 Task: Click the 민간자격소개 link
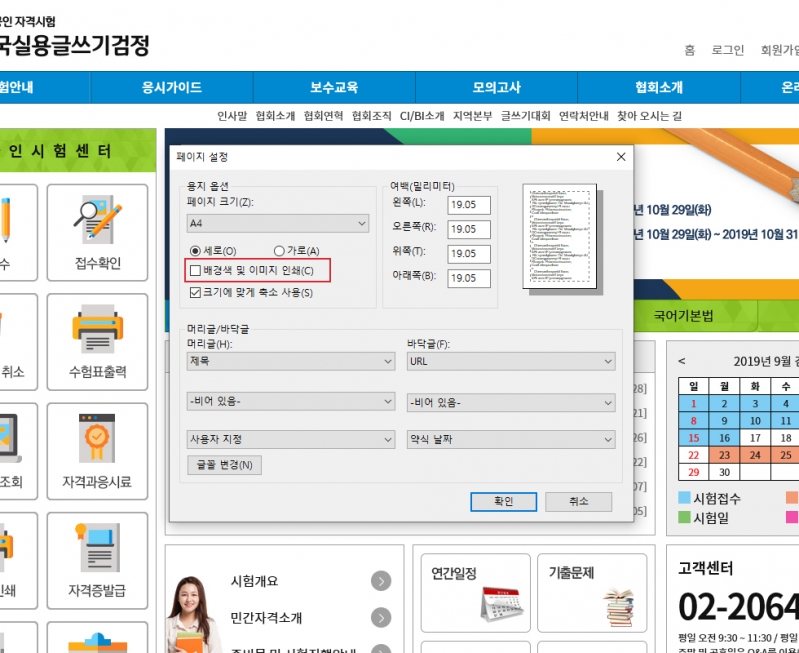click(x=266, y=617)
